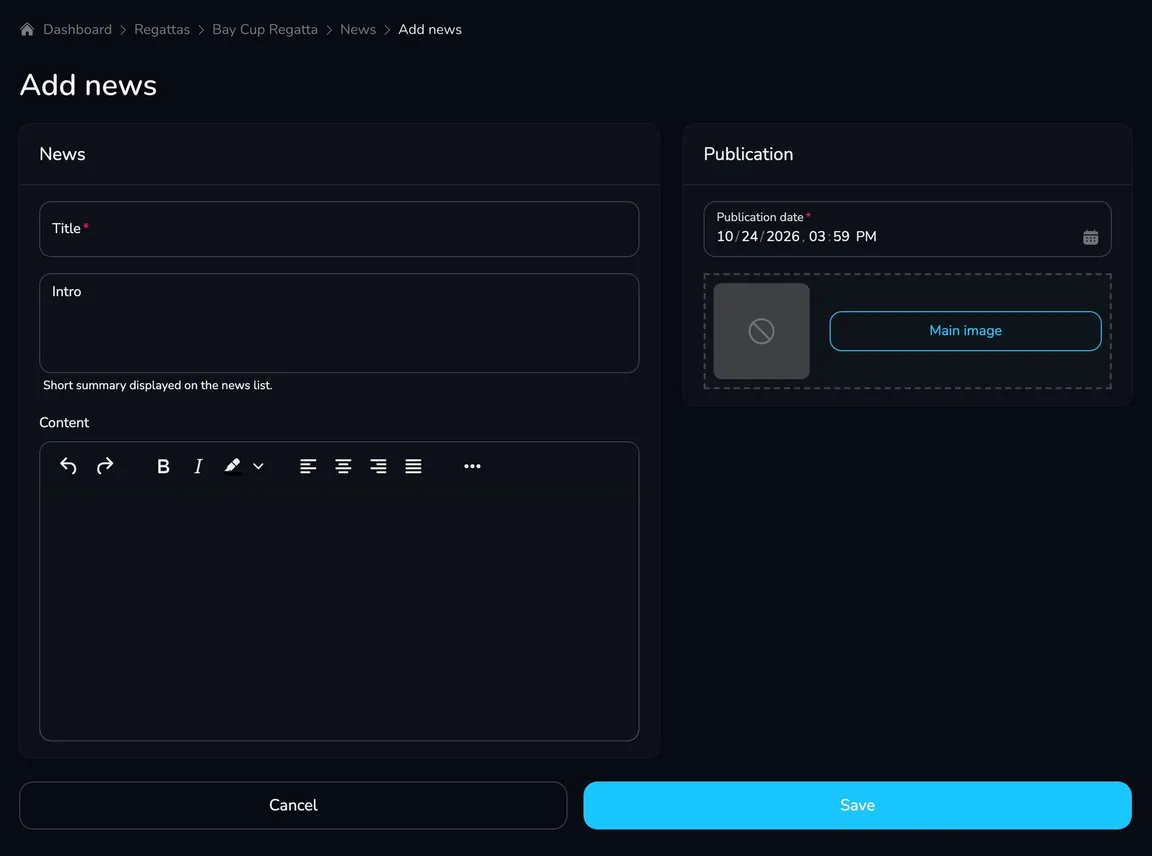This screenshot has height=856, width=1152.
Task: Apply the highlight marker tool
Action: (232, 466)
